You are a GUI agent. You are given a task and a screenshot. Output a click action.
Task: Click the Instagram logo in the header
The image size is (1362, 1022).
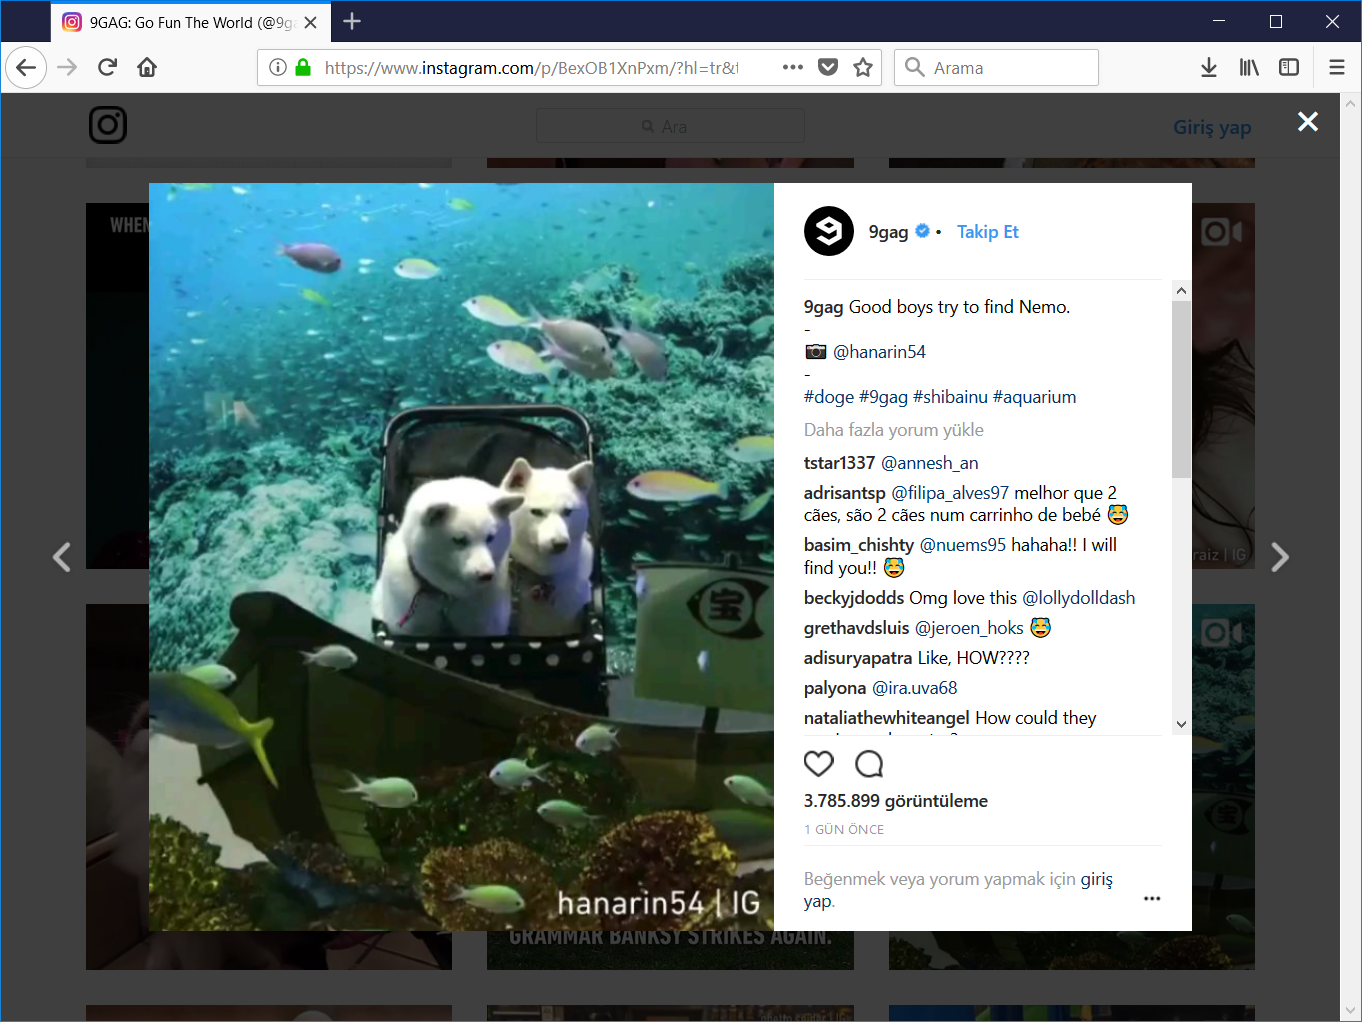click(108, 124)
